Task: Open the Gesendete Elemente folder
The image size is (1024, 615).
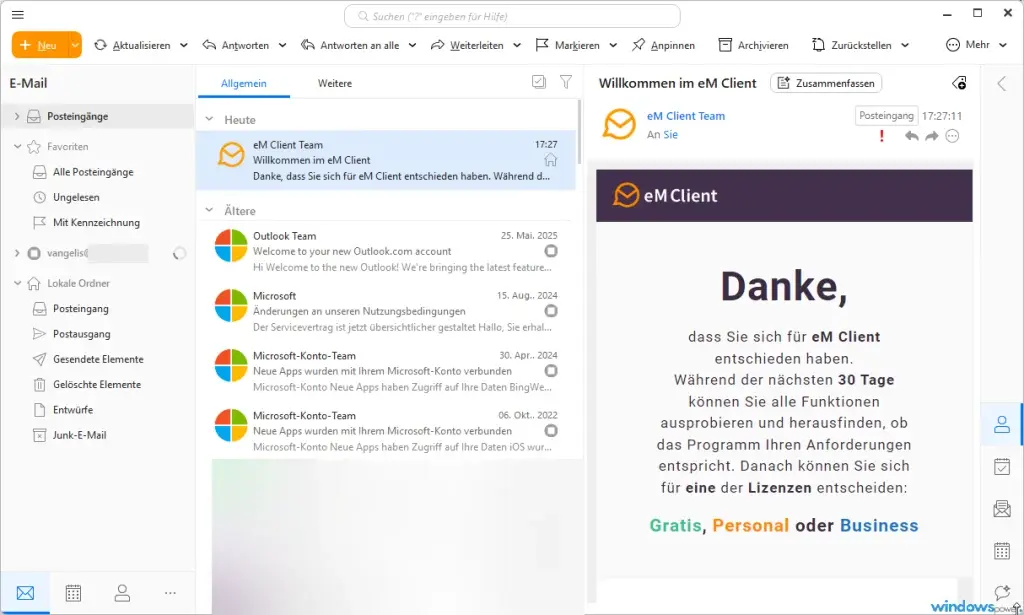Action: click(x=98, y=359)
